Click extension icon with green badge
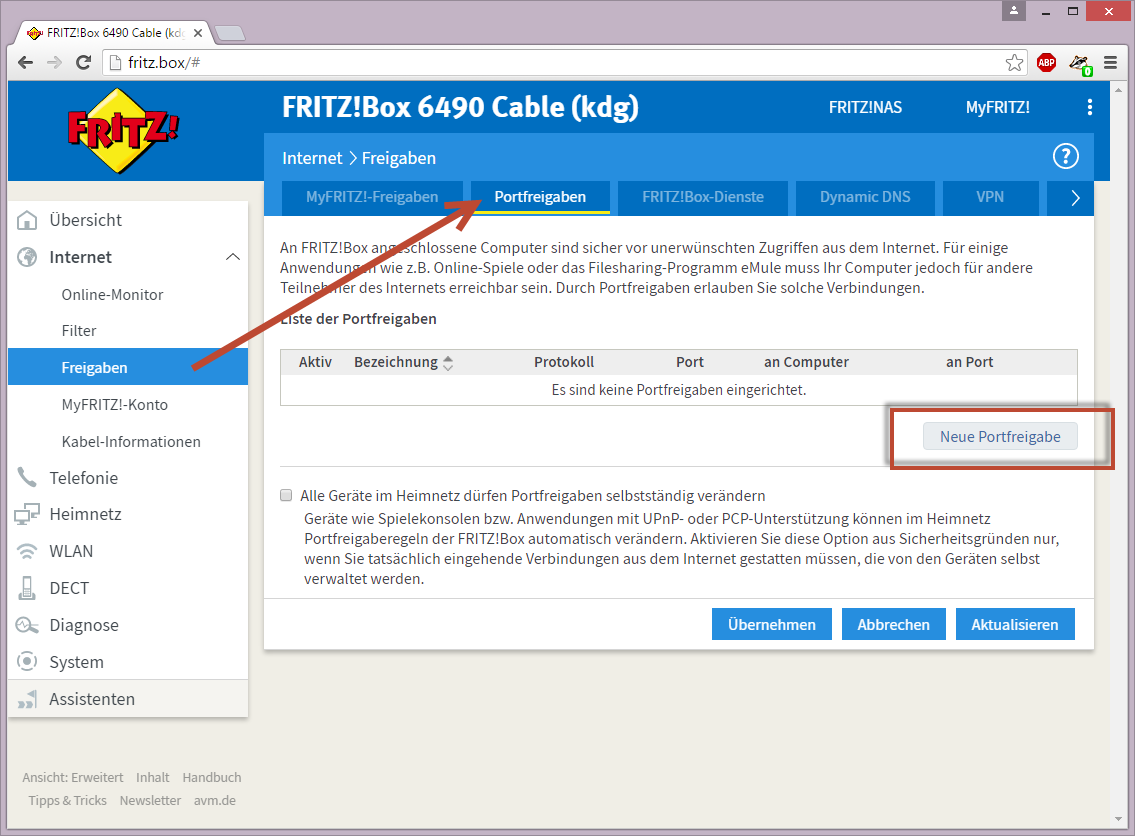Screen dimensions: 1135x836 click(x=1080, y=64)
